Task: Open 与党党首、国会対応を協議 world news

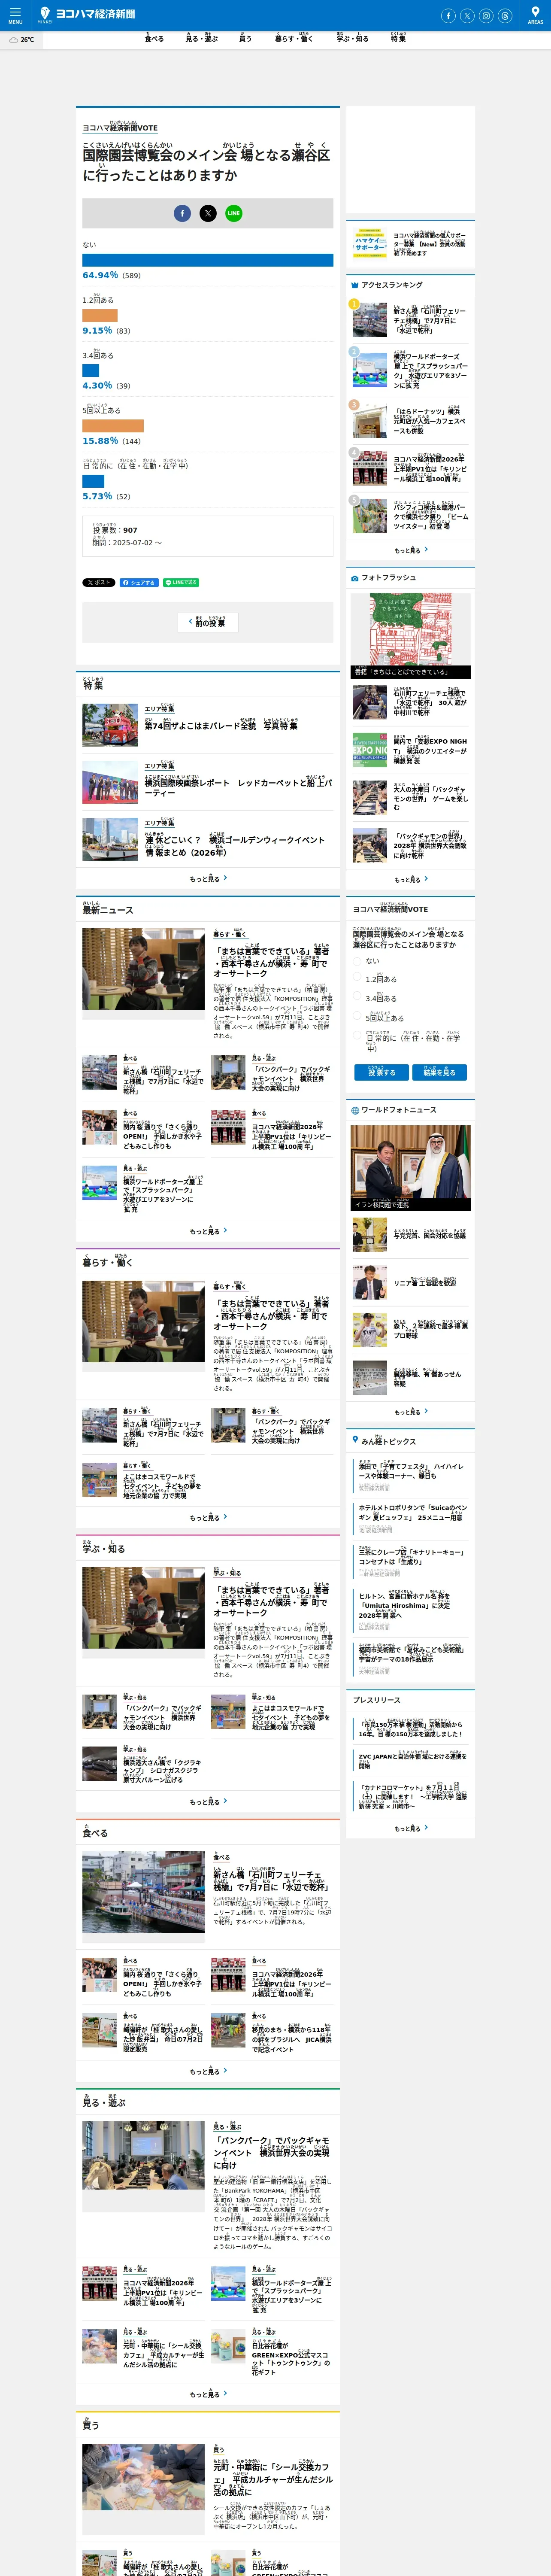Action: coord(429,1235)
